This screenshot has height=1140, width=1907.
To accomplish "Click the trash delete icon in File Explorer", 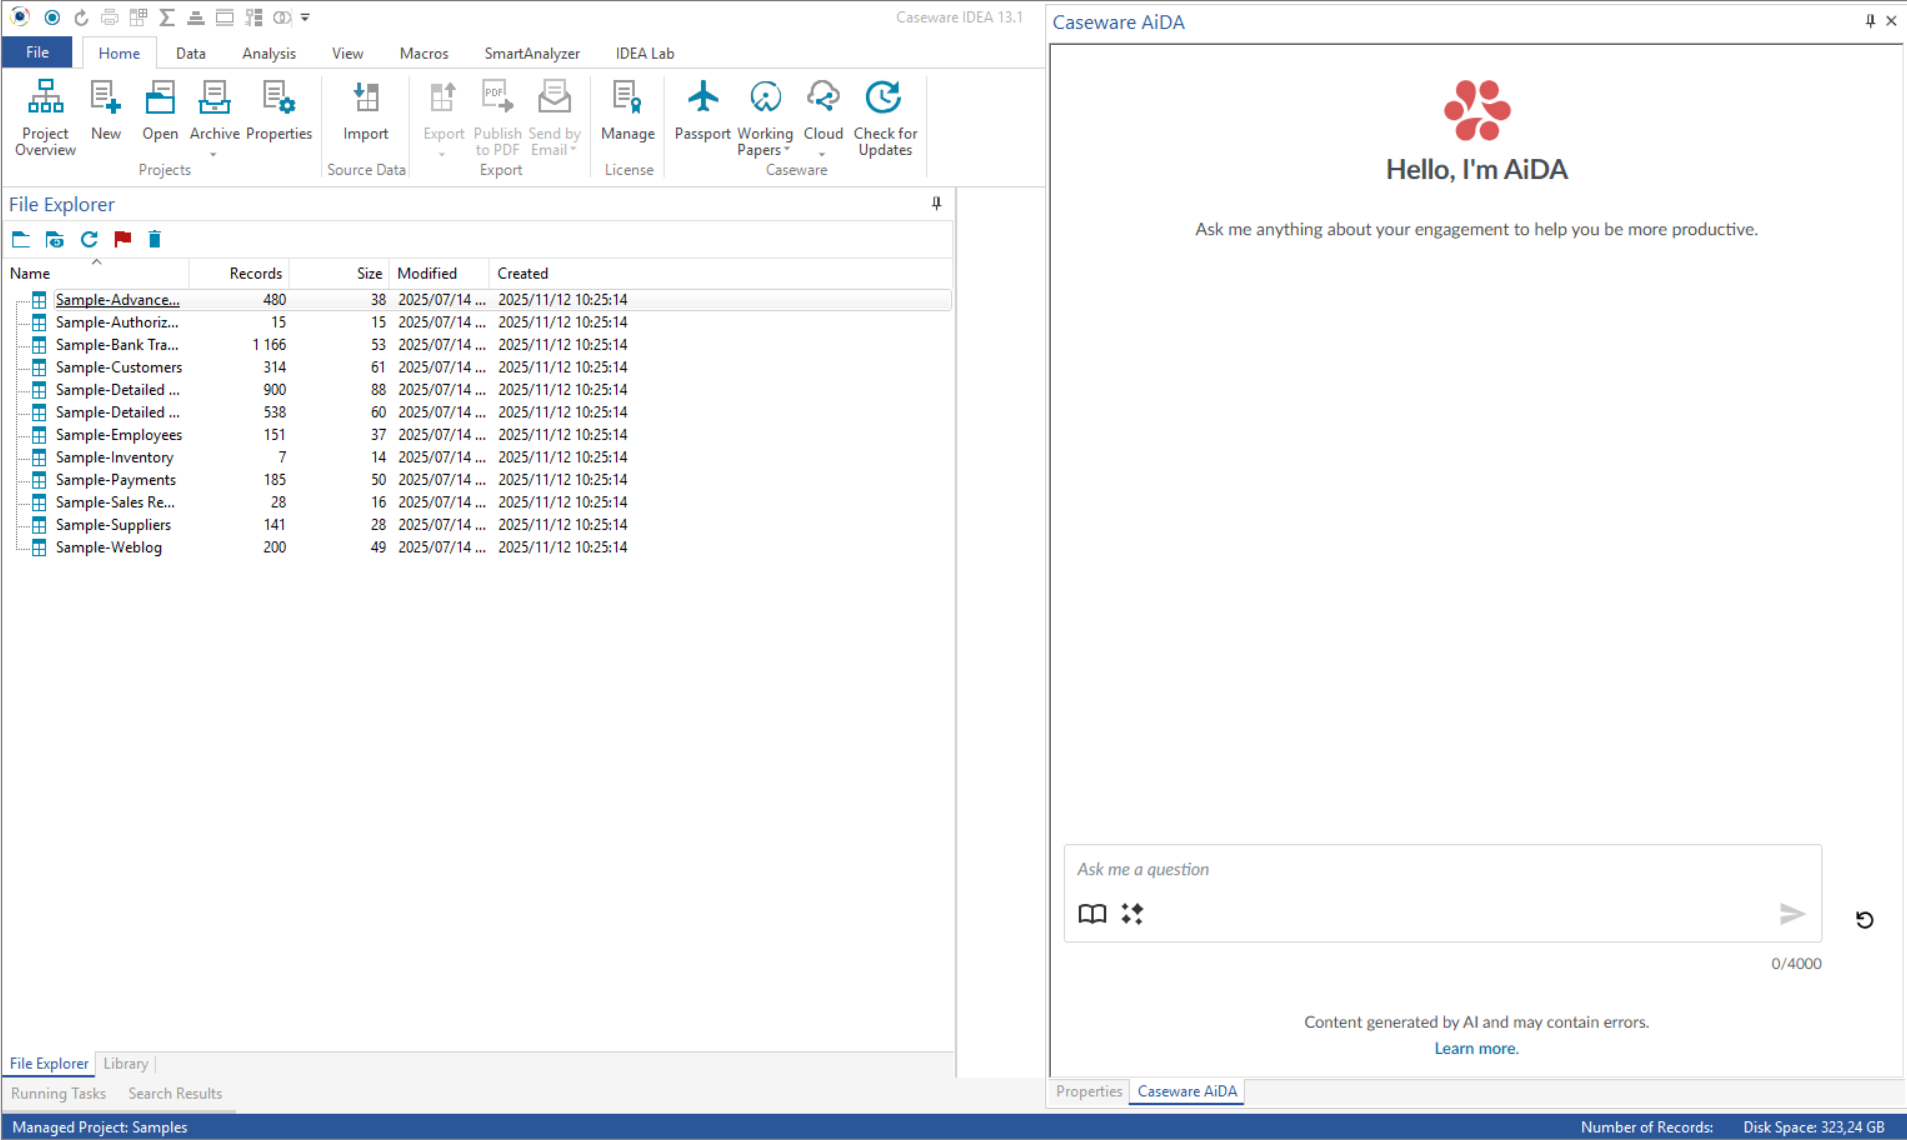I will point(155,239).
